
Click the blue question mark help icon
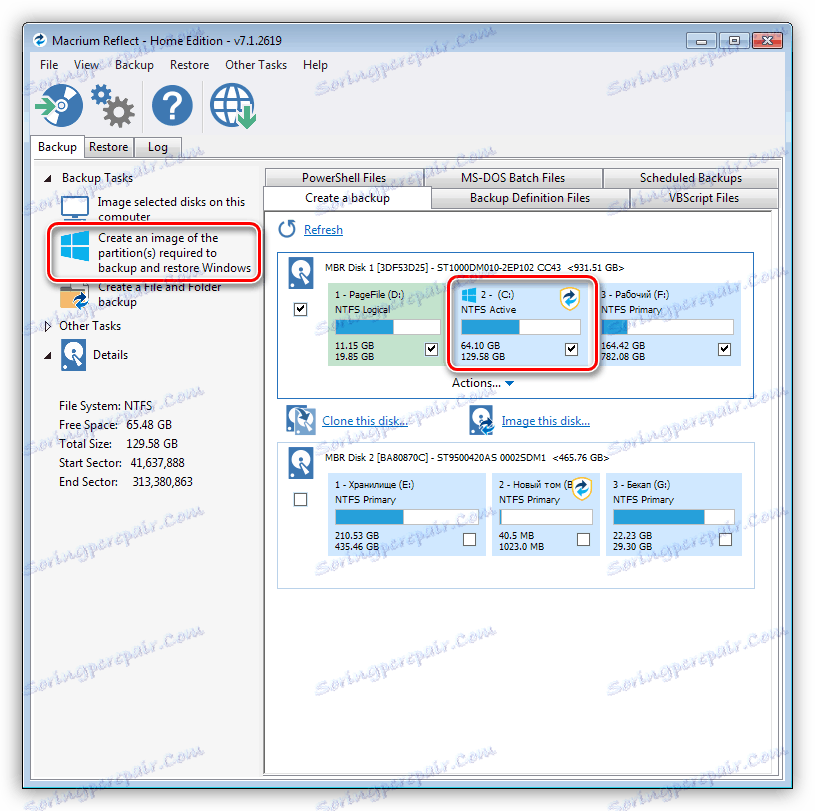tap(172, 106)
